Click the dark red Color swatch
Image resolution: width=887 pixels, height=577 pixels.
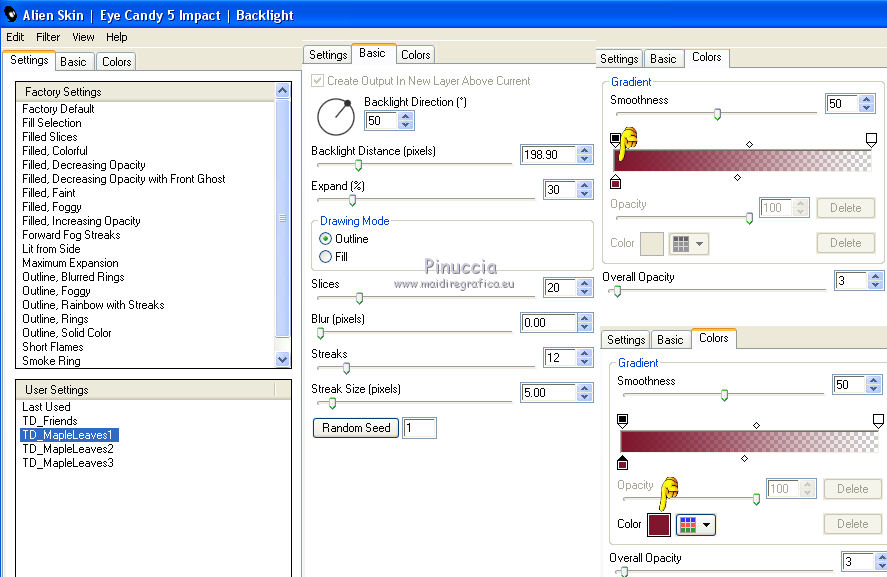(659, 525)
